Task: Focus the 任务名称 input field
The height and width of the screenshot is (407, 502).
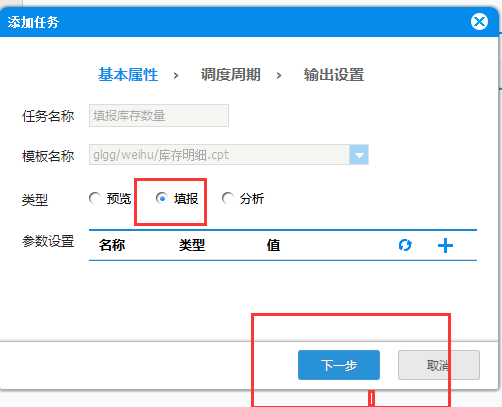Action: (159, 115)
